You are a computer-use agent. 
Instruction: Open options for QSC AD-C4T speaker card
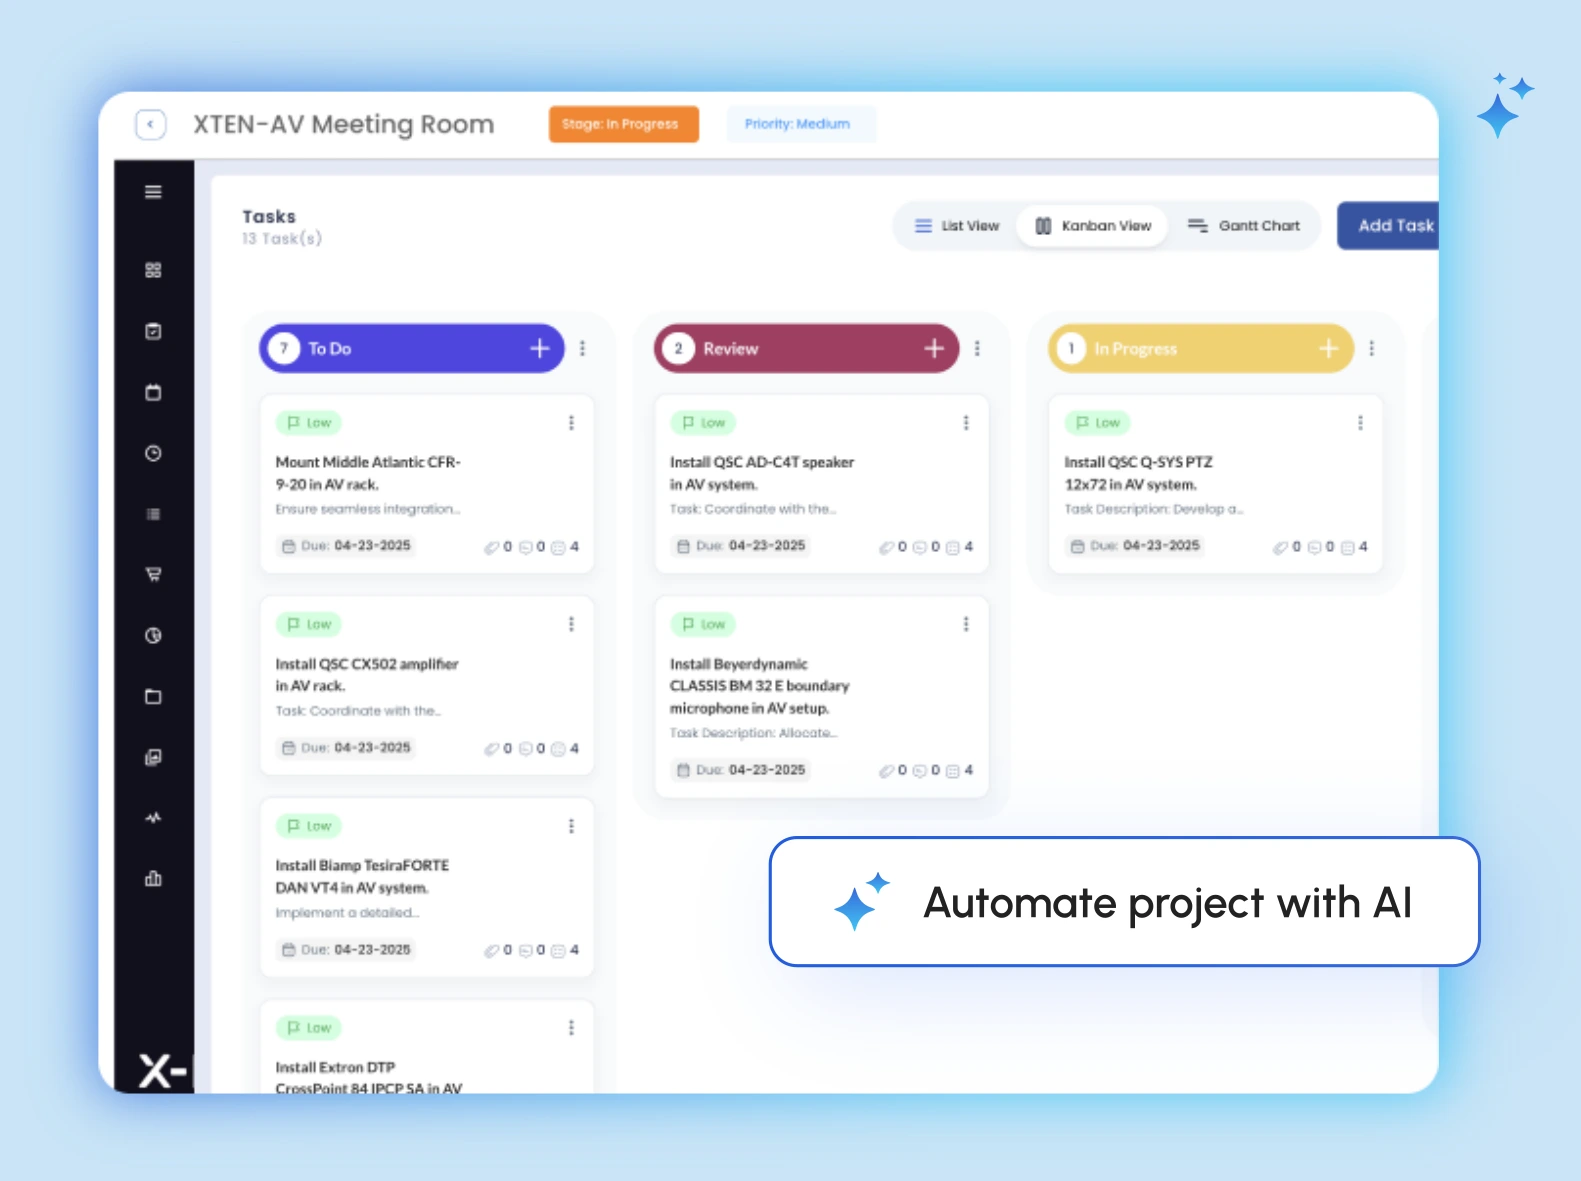point(966,423)
